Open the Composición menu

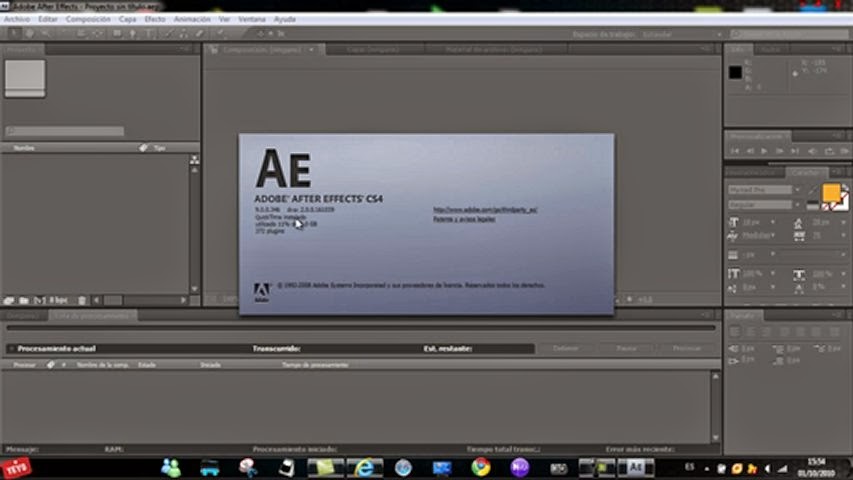click(88, 19)
